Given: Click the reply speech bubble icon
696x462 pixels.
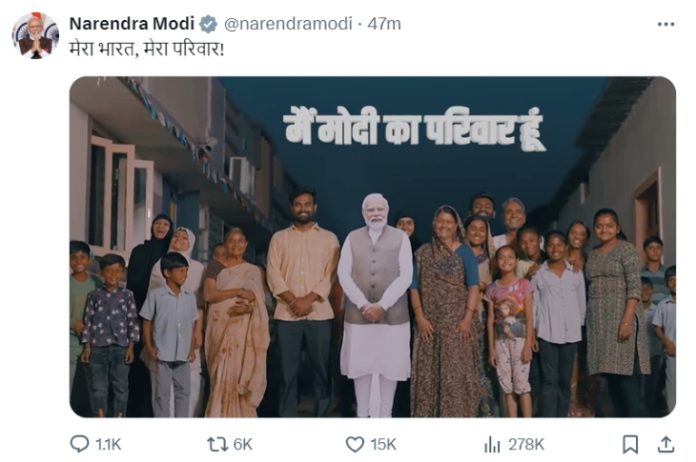Looking at the screenshot, I should [x=80, y=443].
